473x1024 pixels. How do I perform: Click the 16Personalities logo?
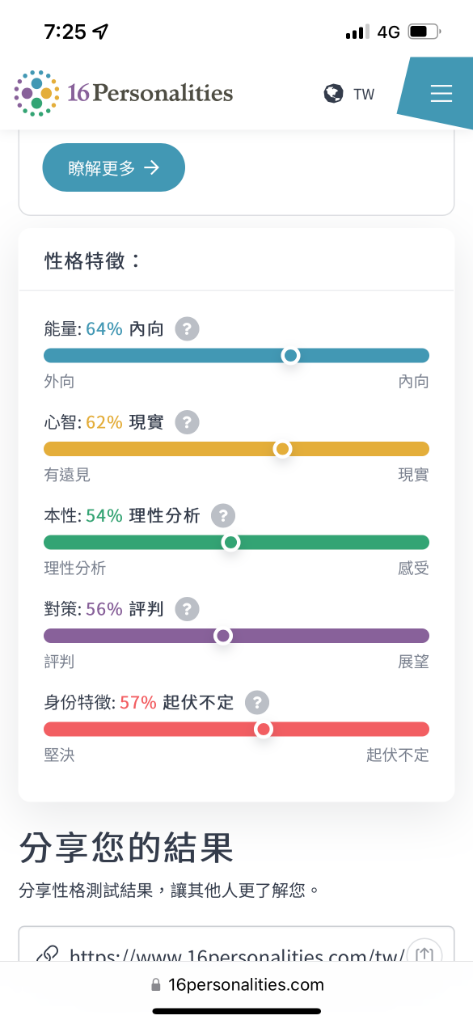click(x=123, y=93)
